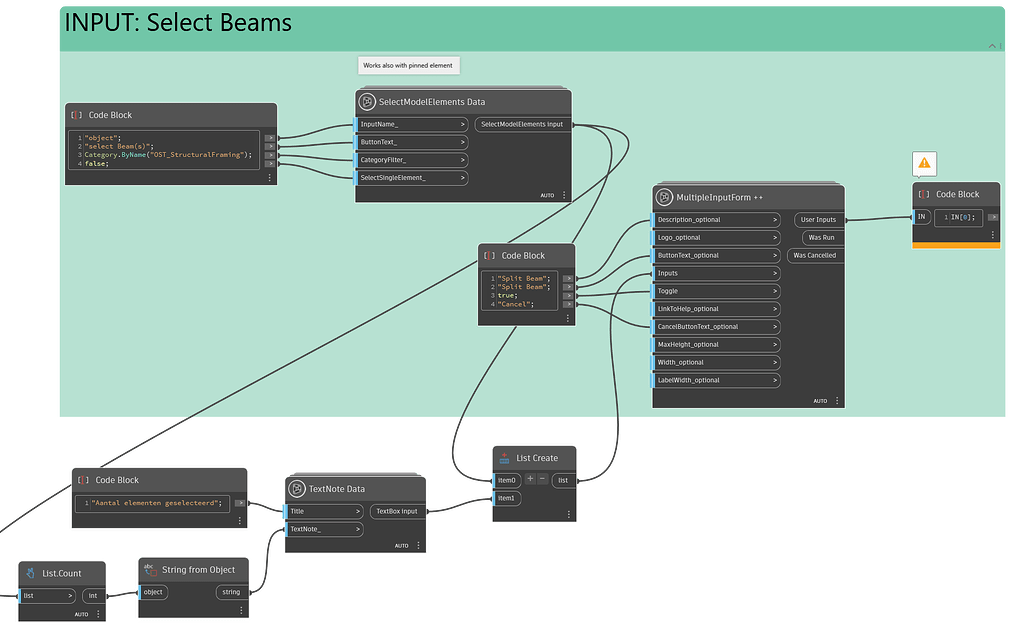Image resolution: width=1024 pixels, height=643 pixels.
Task: Click the Works also with pinned element note
Action: click(408, 65)
